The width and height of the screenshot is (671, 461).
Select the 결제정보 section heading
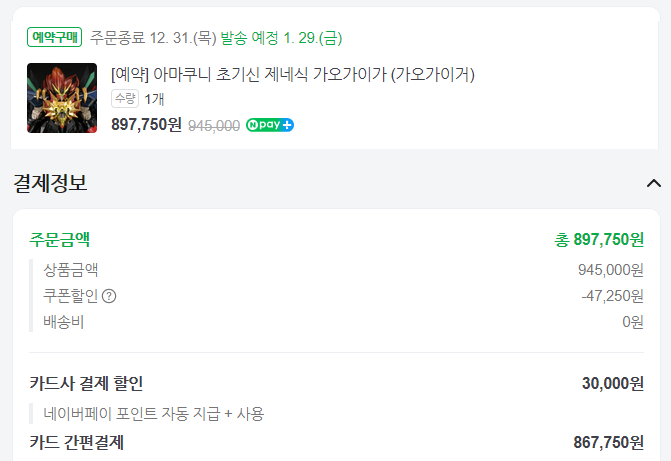click(50, 183)
